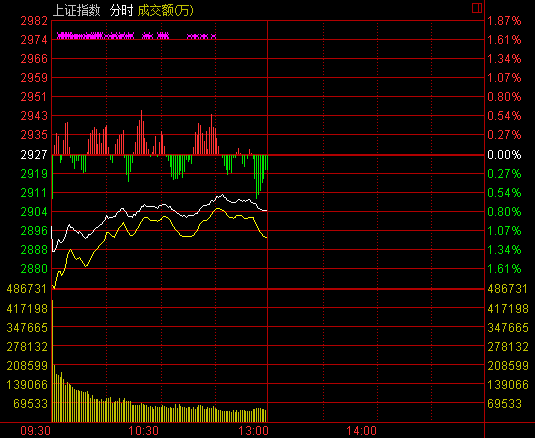
Task: Click the end of the yellow average line
Action: click(x=266, y=237)
